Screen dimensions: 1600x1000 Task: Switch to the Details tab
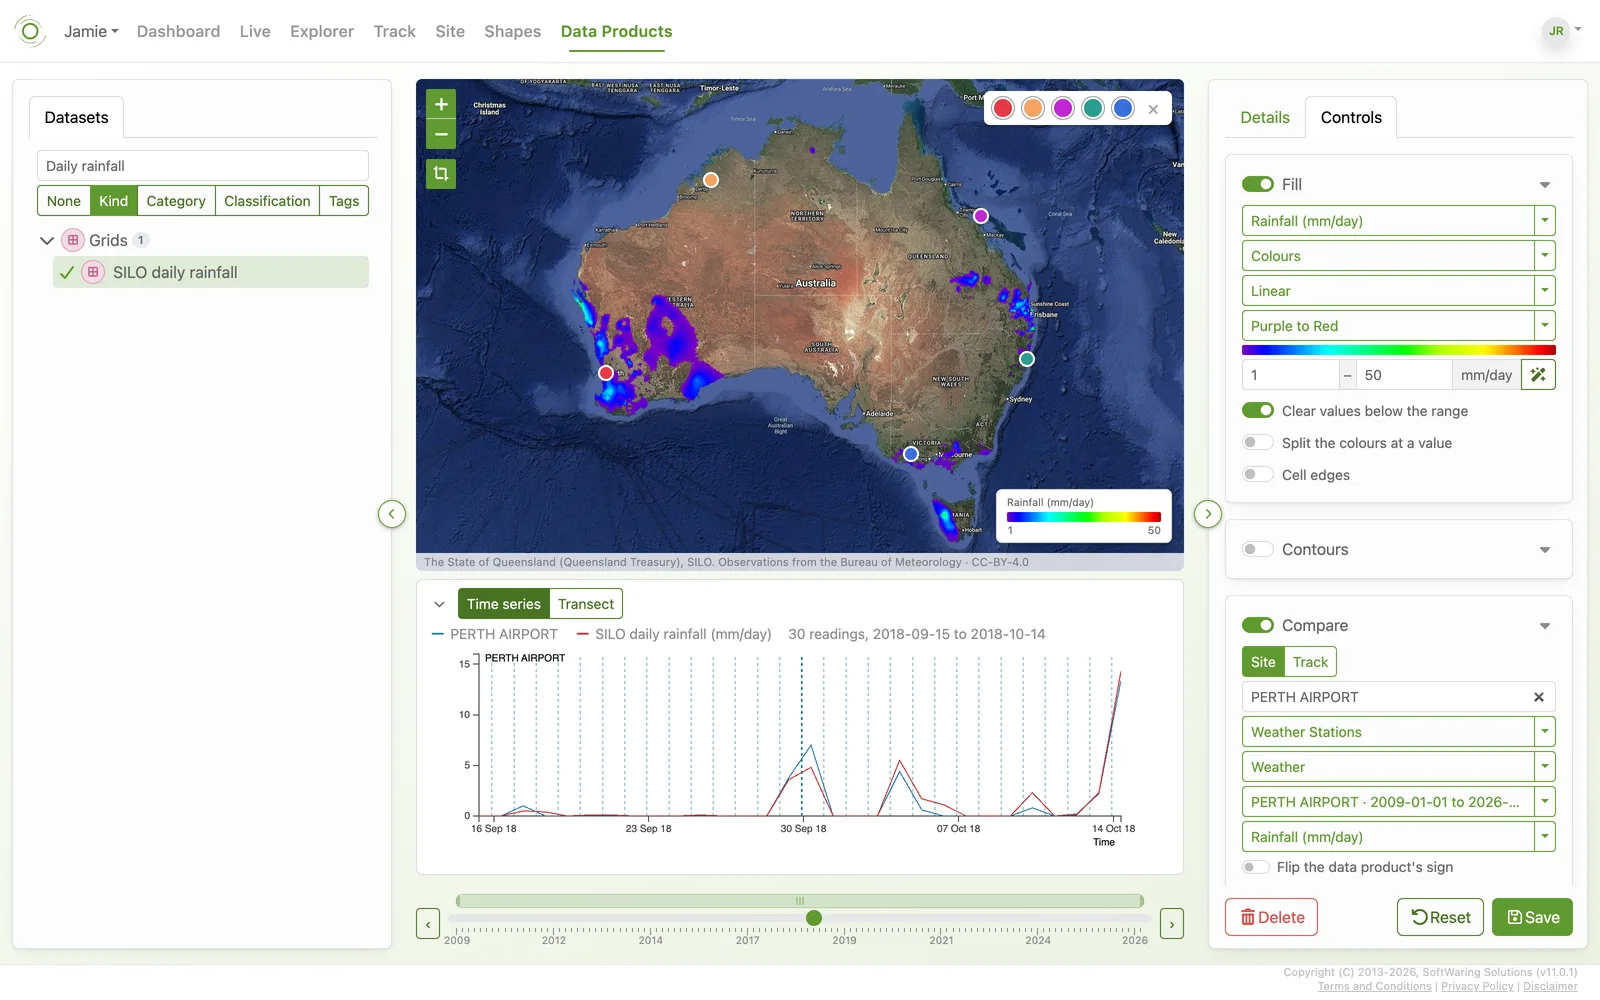tap(1265, 117)
